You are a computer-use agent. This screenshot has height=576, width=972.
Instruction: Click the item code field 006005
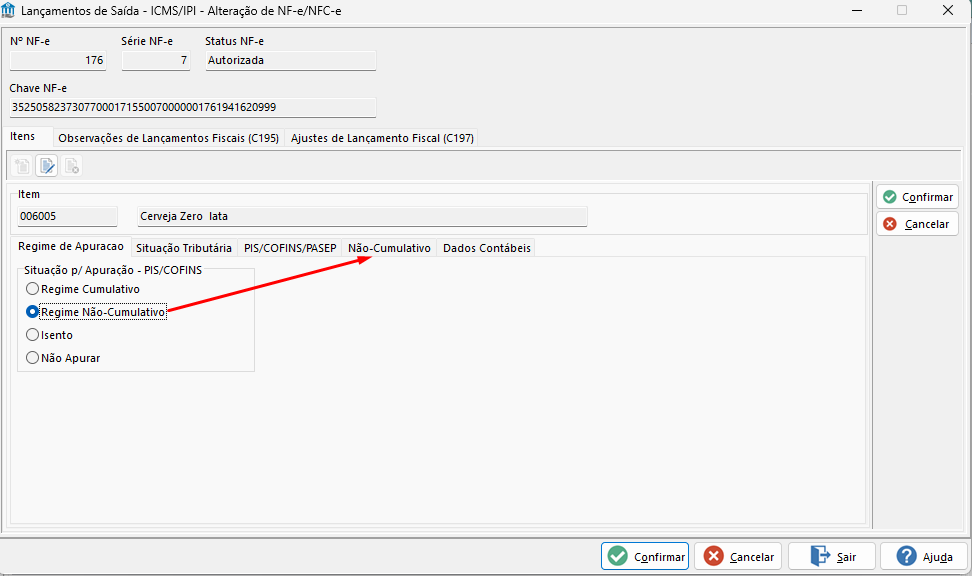pyautogui.click(x=68, y=216)
